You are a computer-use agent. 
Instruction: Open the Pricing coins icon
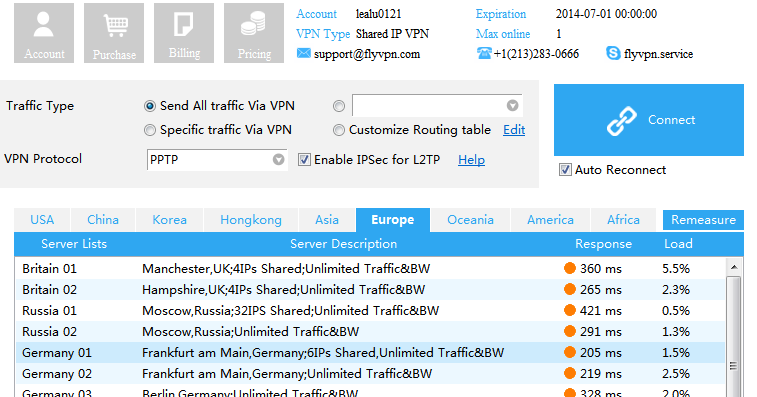[254, 33]
